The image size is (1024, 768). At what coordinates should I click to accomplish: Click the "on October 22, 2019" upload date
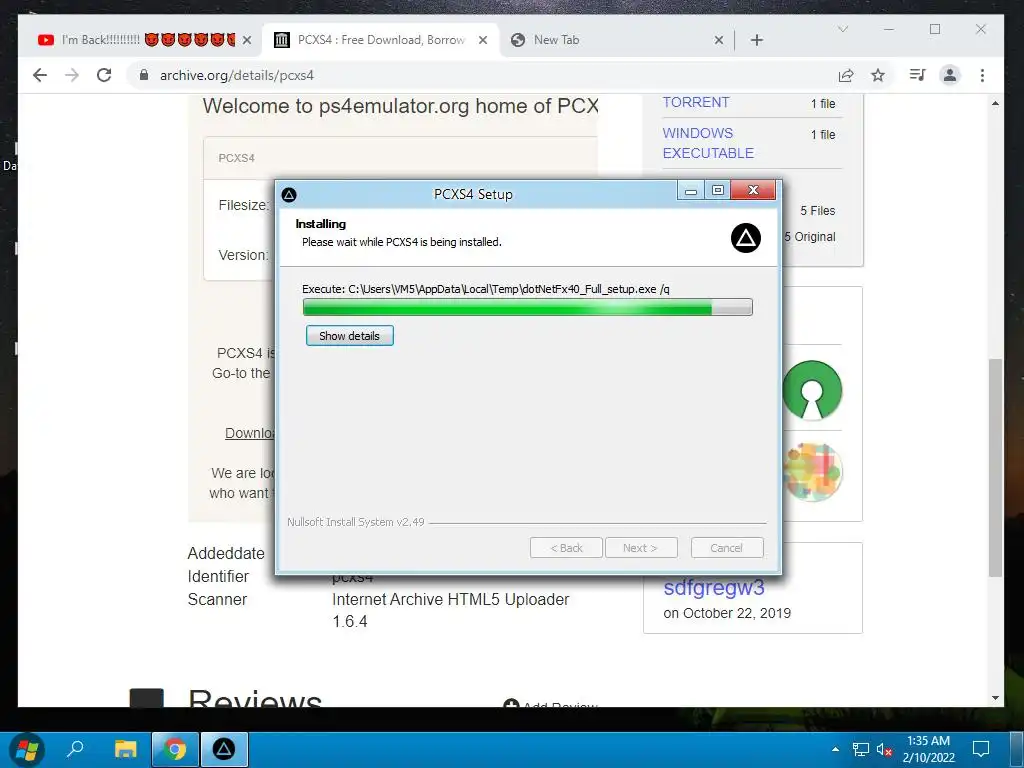(x=727, y=613)
